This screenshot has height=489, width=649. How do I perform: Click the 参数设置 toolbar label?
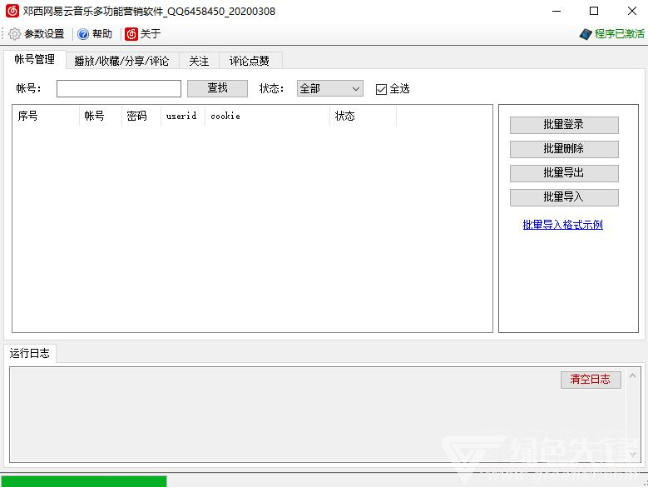pyautogui.click(x=44, y=34)
